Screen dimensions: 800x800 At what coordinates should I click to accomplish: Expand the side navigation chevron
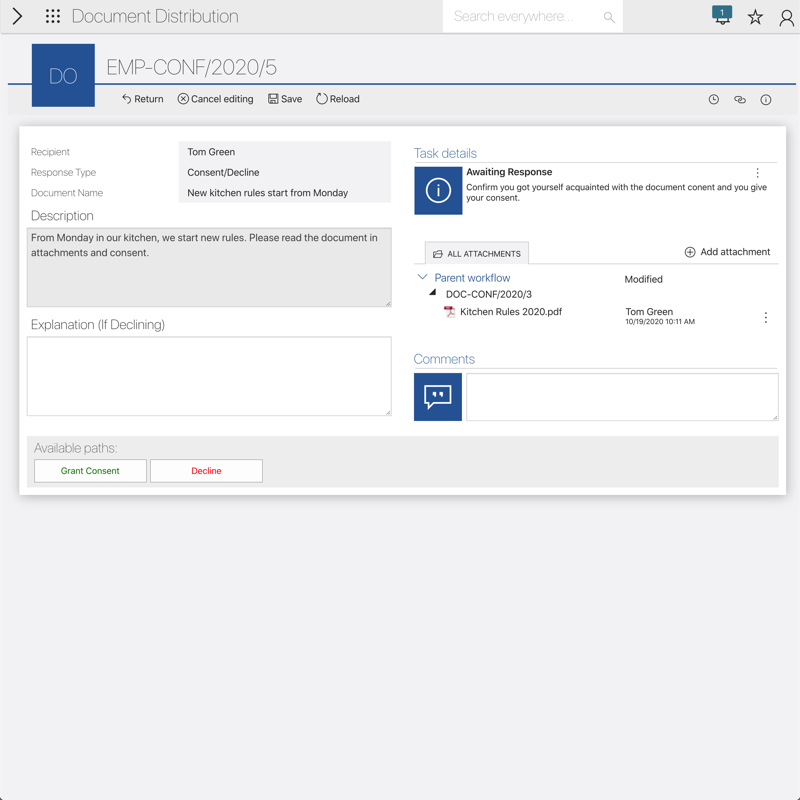pos(17,17)
